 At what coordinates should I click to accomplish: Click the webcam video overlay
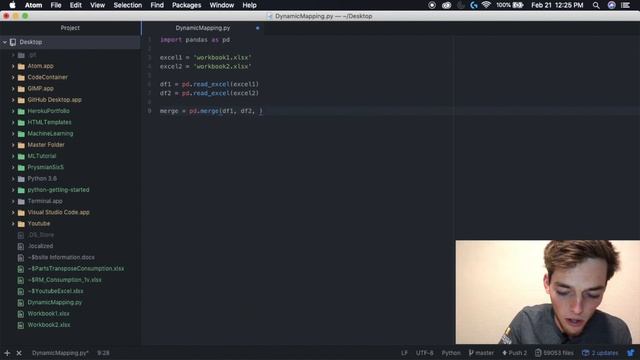coord(548,292)
